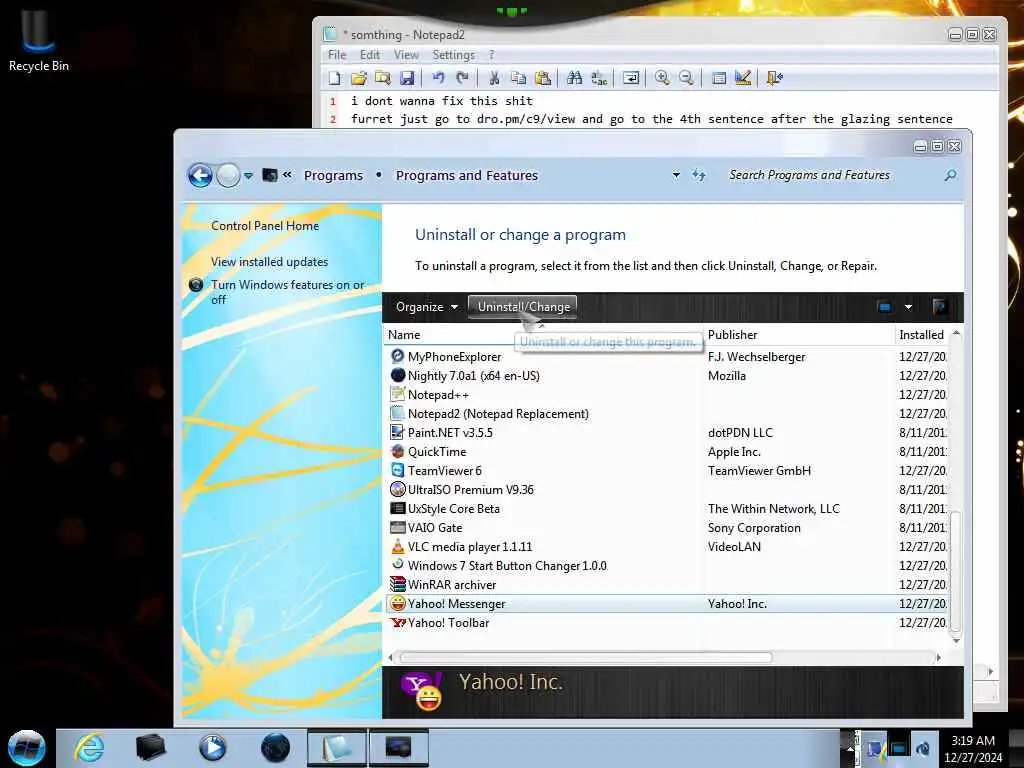Click the Exit icon in Notepad2 toolbar
The height and width of the screenshot is (768, 1024).
775,78
